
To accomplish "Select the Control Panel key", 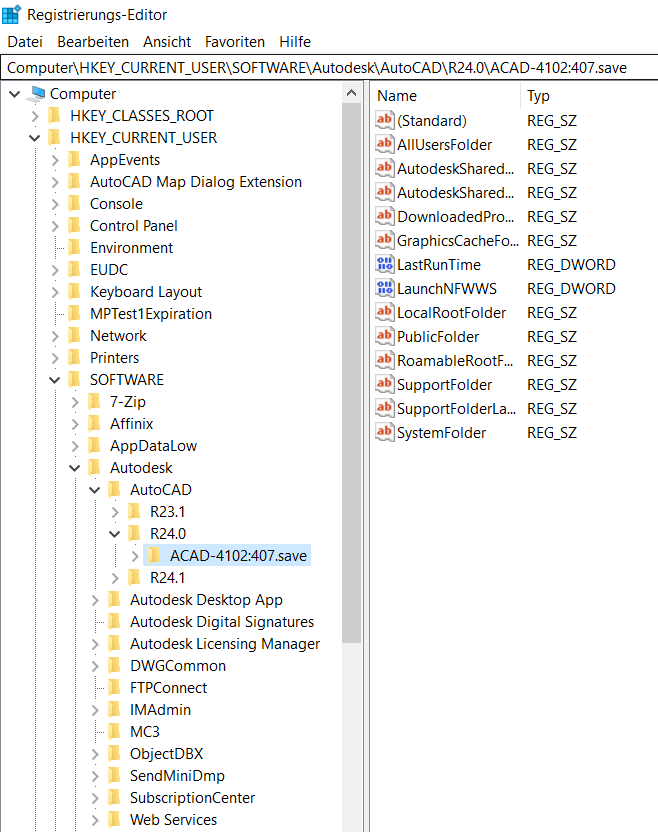I will pyautogui.click(x=133, y=226).
